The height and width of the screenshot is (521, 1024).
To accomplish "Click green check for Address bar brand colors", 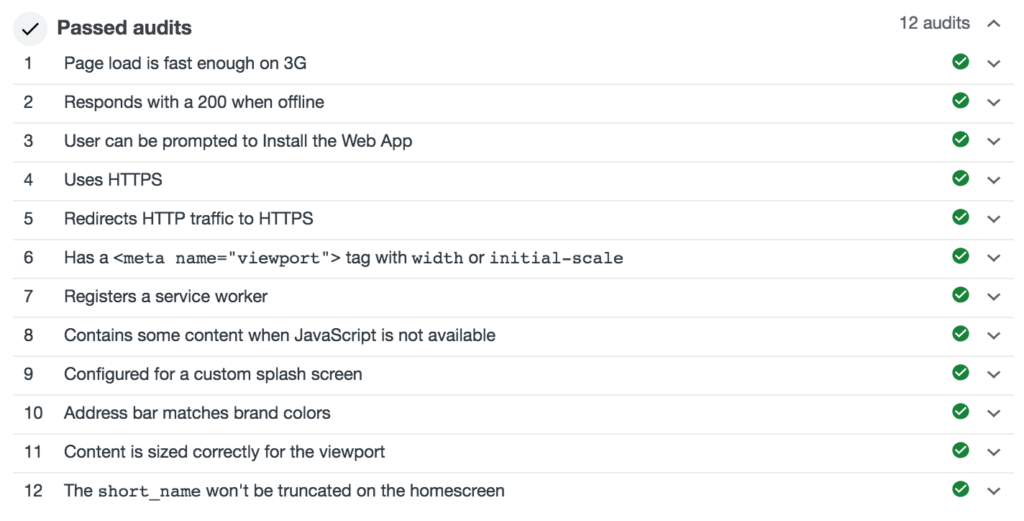I will [x=961, y=411].
